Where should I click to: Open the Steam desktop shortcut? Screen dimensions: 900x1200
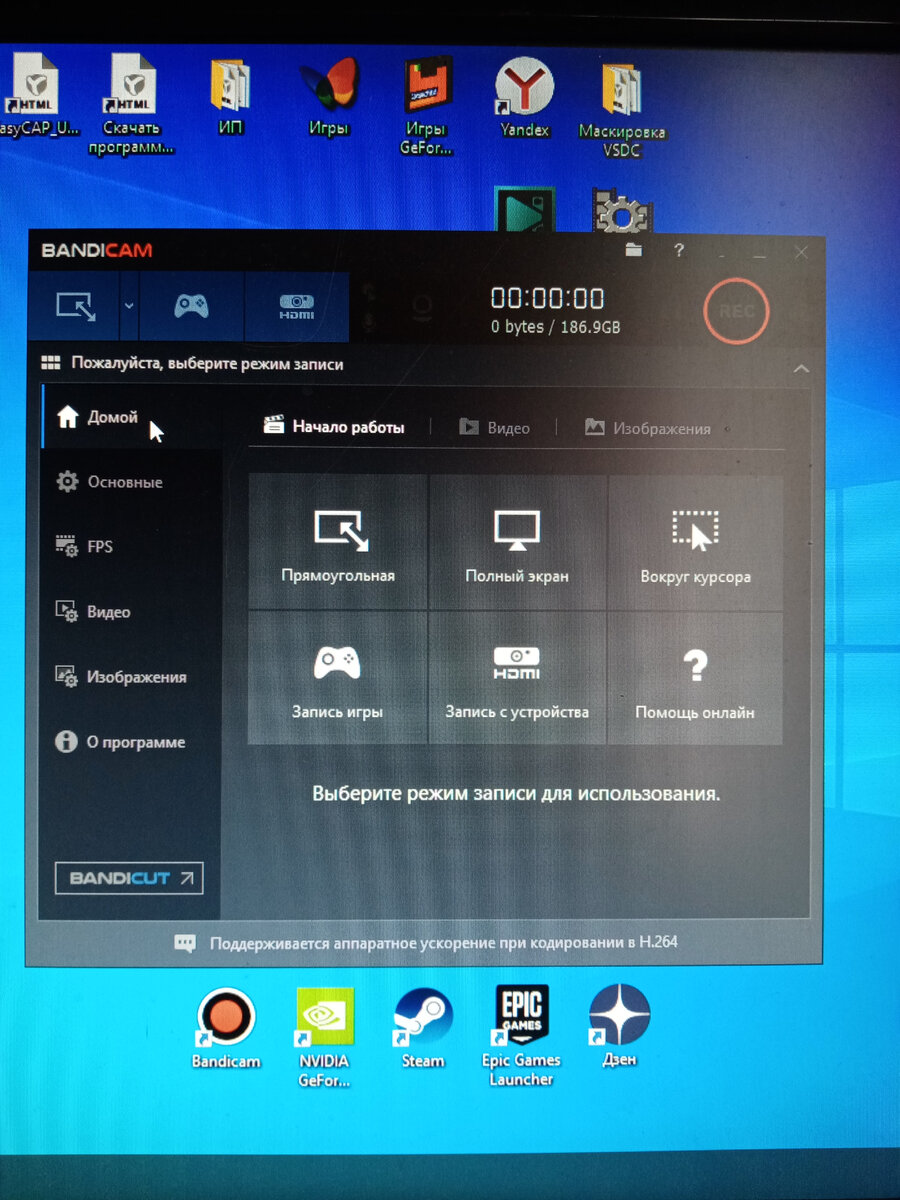423,1028
